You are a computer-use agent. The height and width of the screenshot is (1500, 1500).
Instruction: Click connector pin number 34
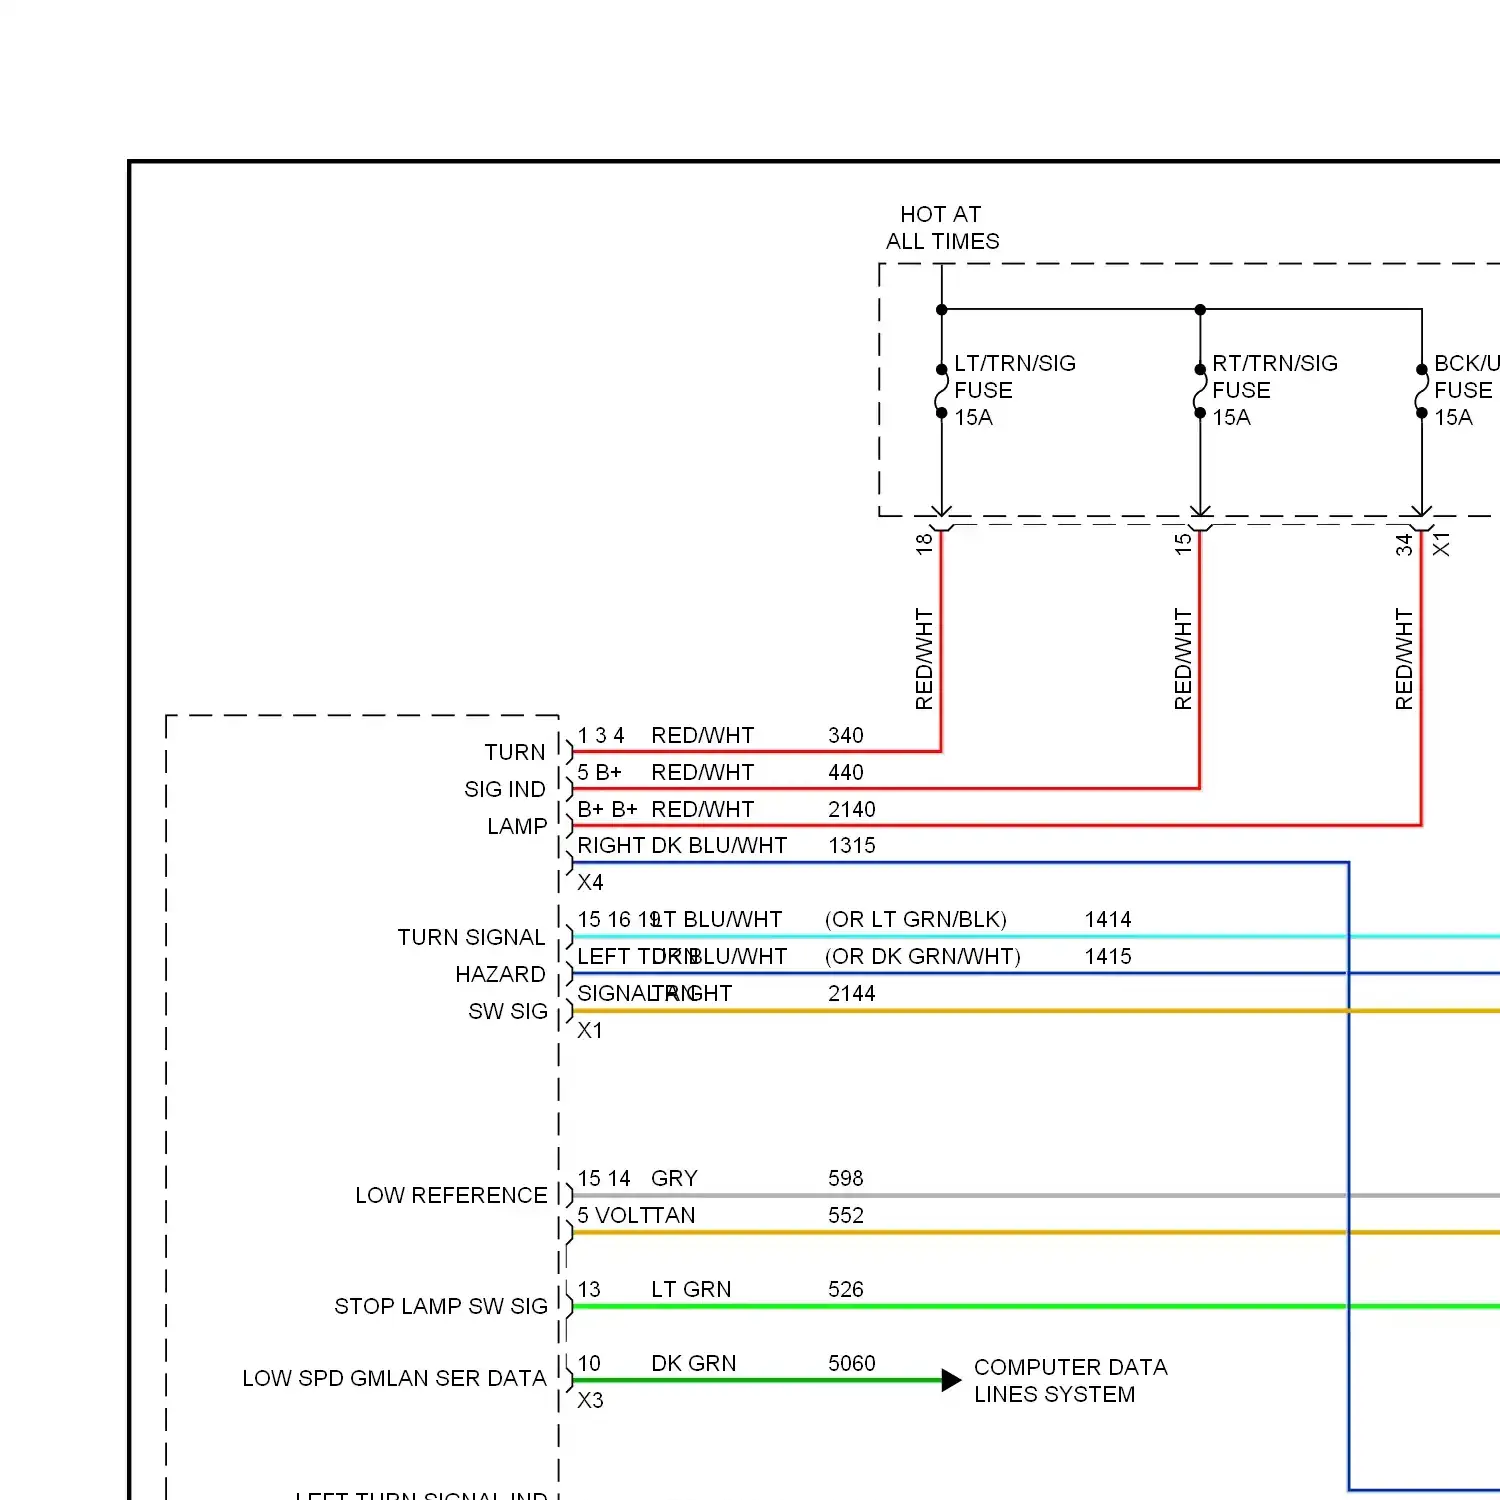coord(1404,544)
